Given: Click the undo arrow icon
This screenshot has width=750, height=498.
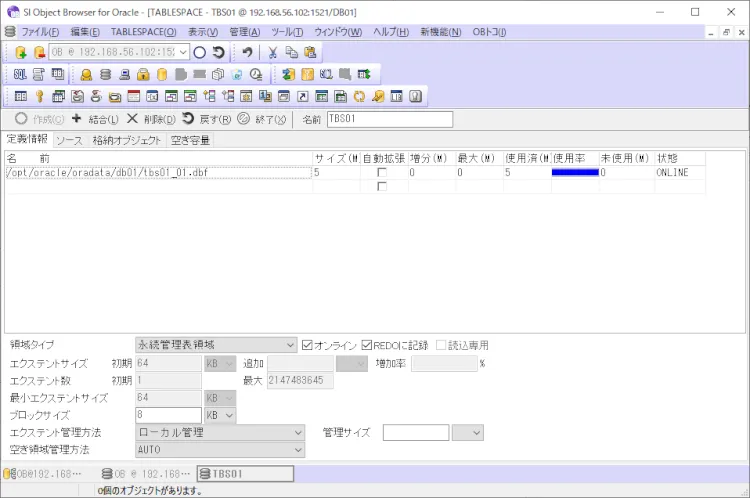Looking at the screenshot, I should pyautogui.click(x=247, y=52).
